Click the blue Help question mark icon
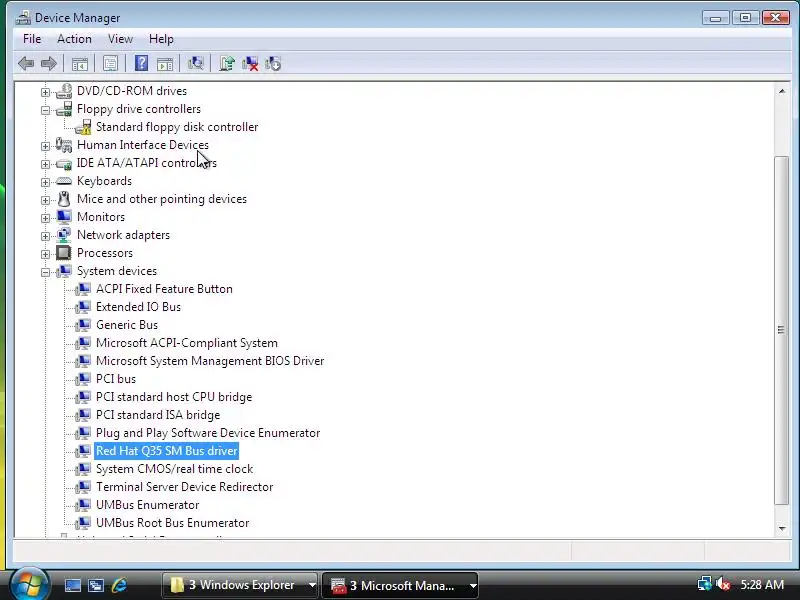800x600 pixels. (141, 63)
